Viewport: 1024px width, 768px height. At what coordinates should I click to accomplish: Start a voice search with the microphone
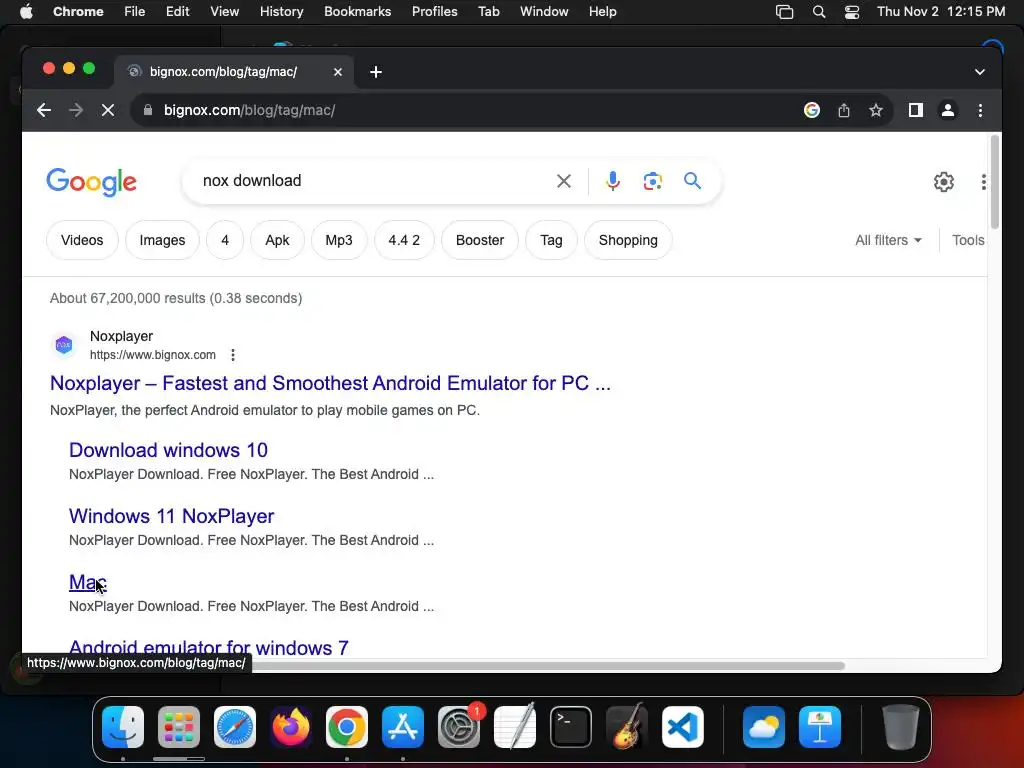point(613,181)
